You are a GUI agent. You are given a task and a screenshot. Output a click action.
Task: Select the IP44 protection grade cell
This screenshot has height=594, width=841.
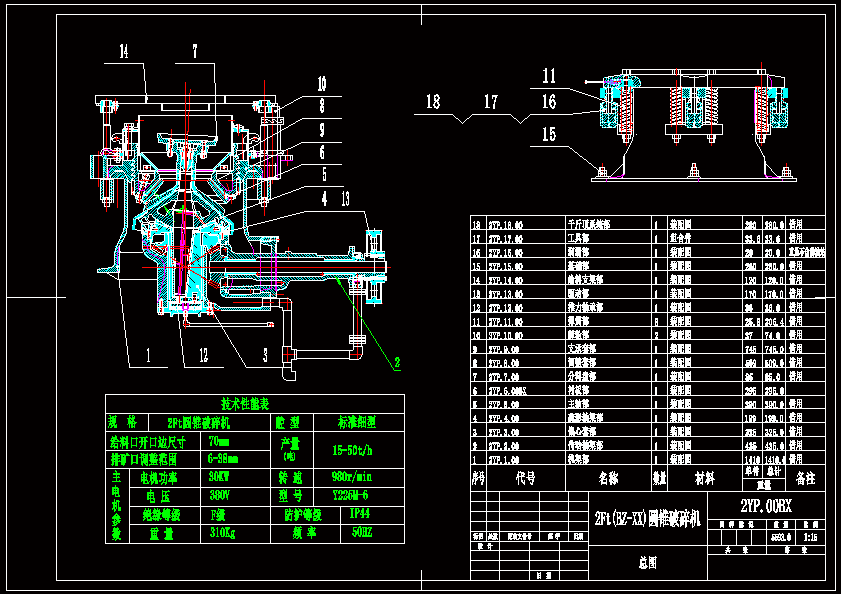point(357,514)
